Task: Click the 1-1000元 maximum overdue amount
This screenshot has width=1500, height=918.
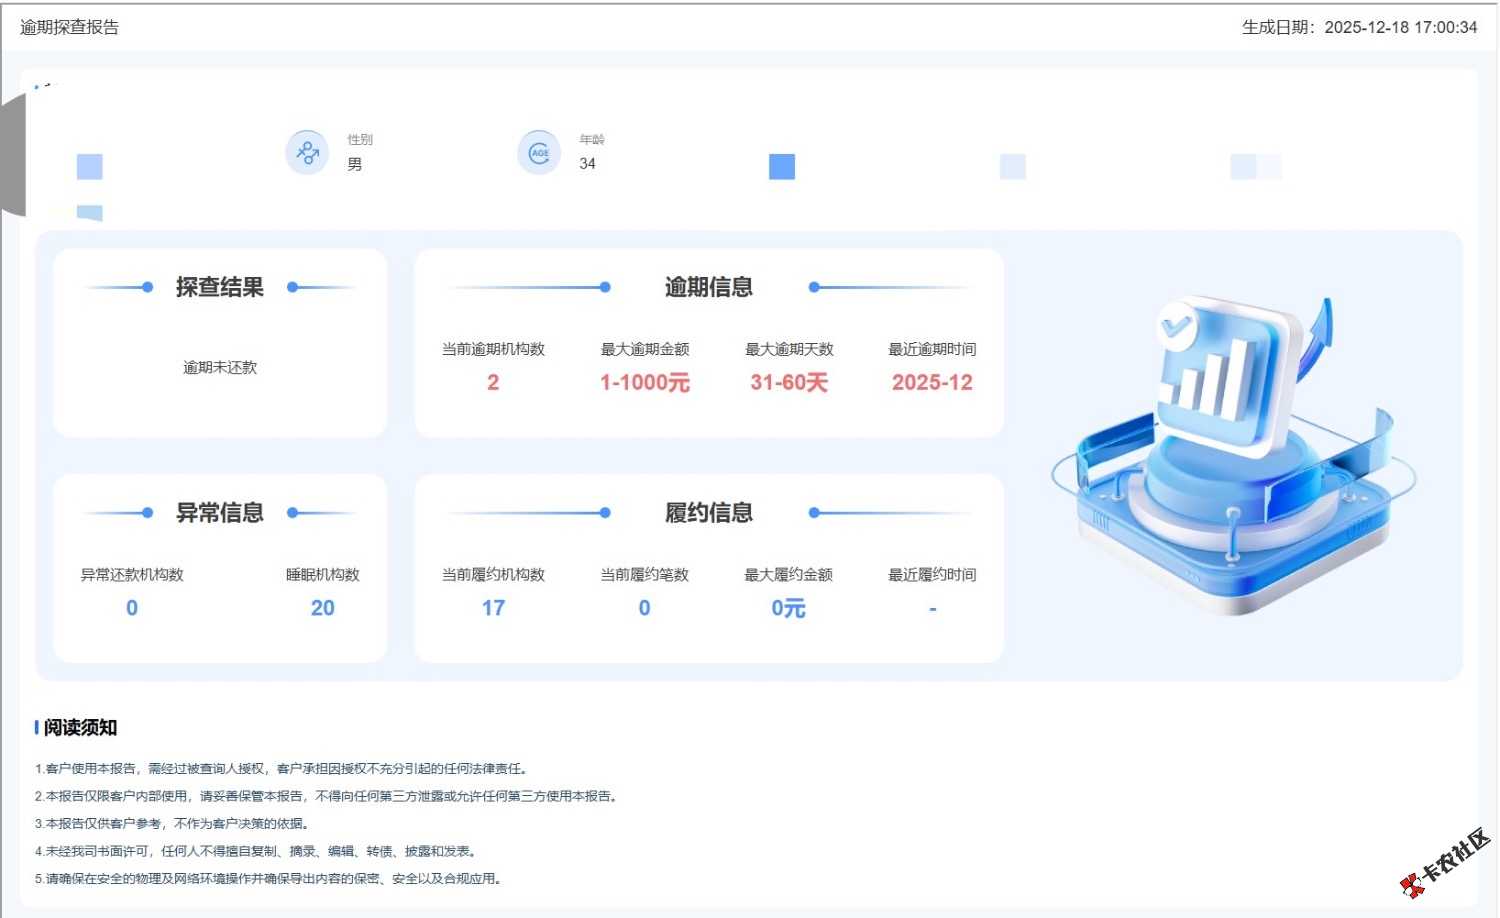Action: 645,382
